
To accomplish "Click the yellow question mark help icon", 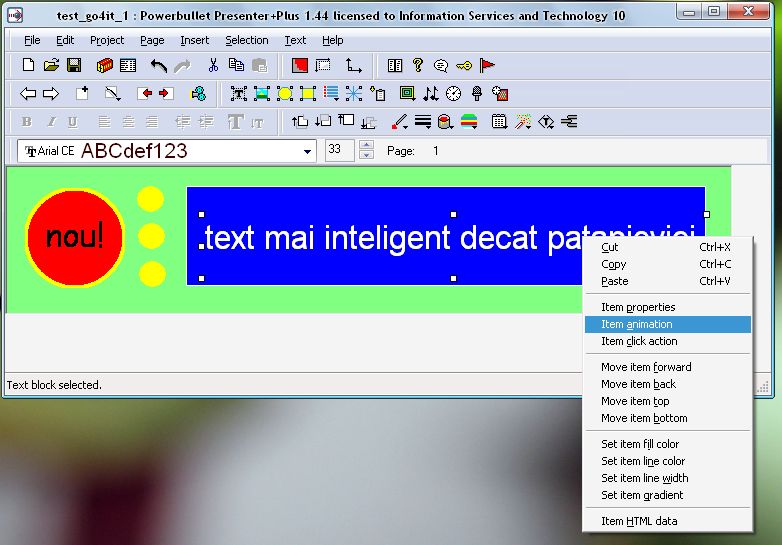I will [x=418, y=65].
